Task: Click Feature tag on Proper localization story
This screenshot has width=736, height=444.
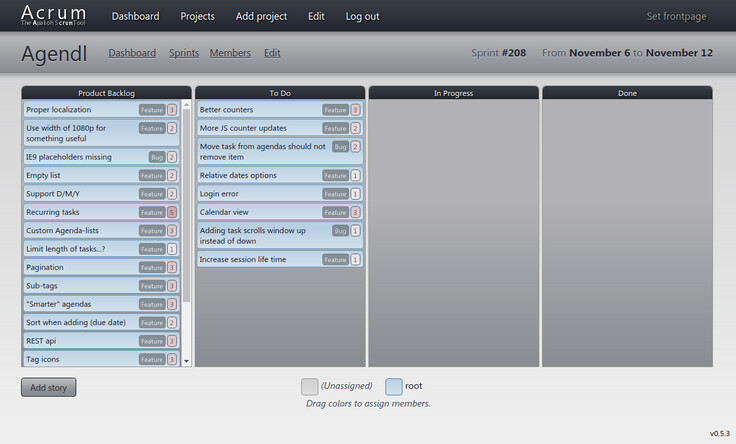Action: click(151, 110)
